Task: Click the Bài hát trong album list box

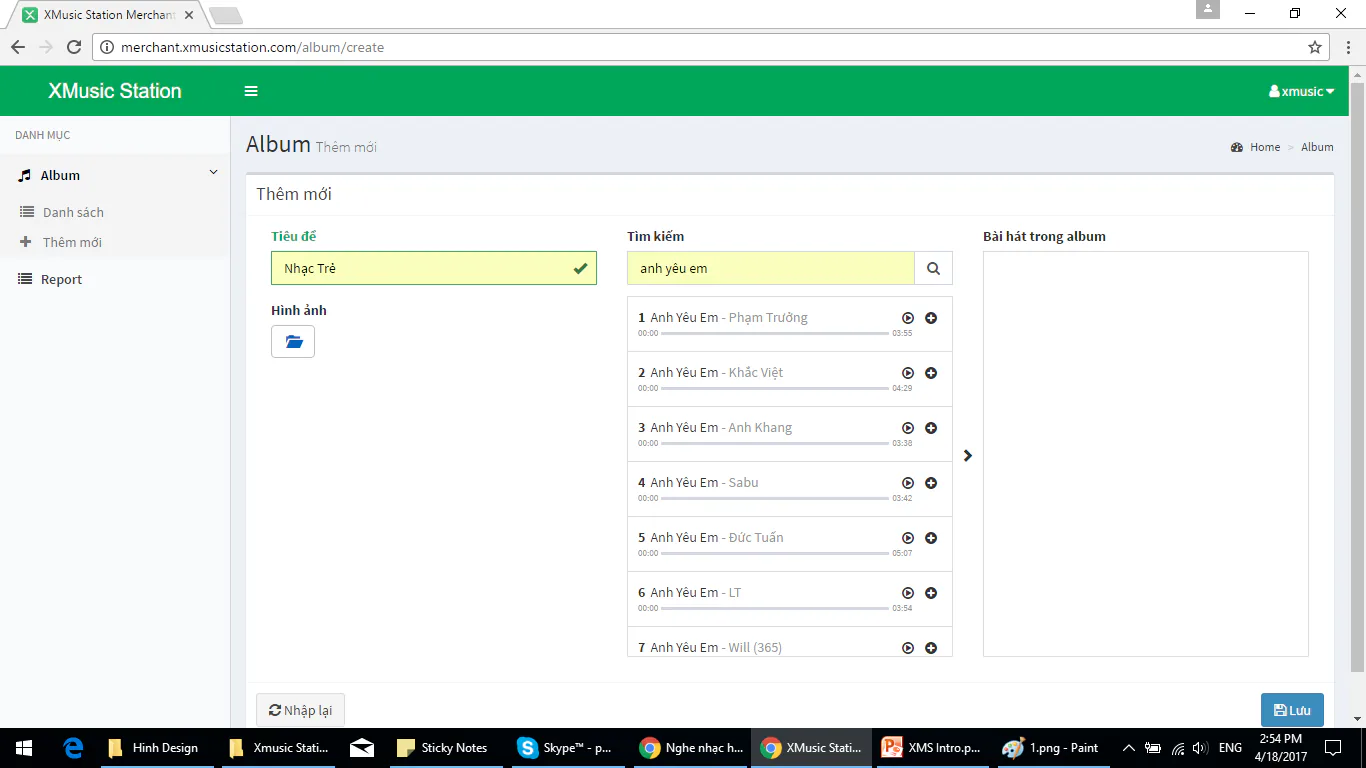Action: 1146,454
